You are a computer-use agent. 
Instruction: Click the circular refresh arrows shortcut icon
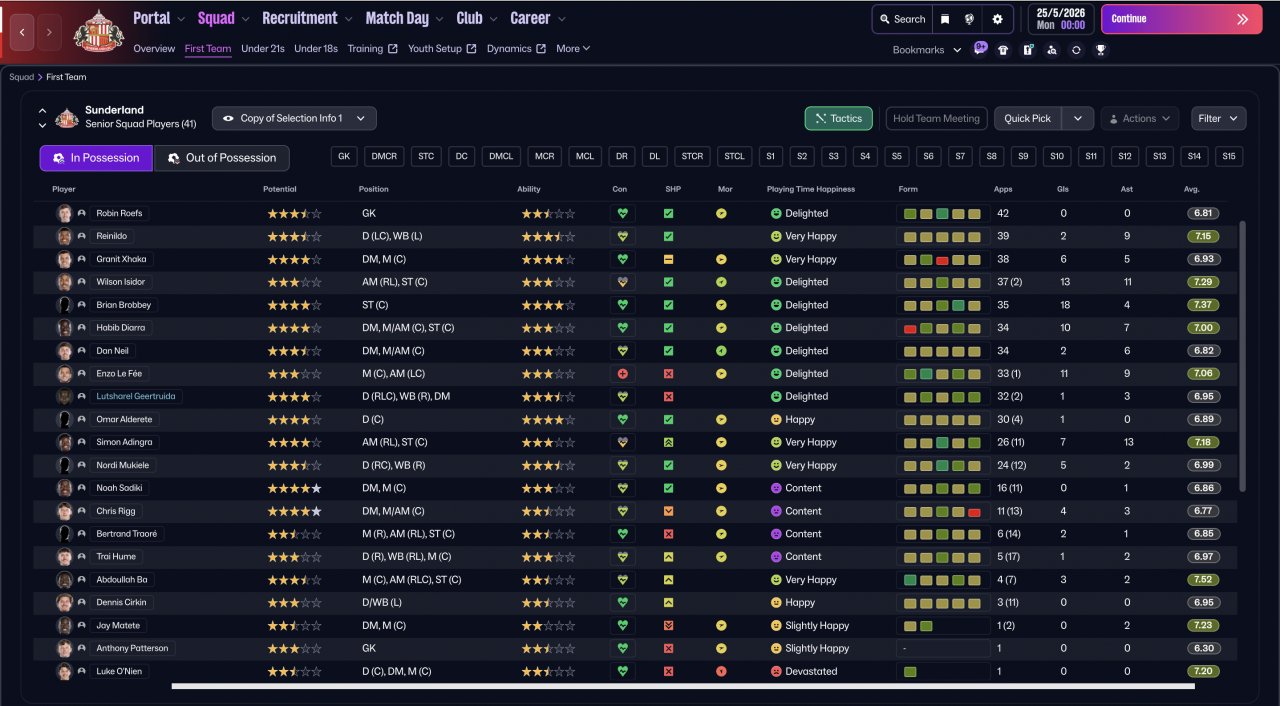tap(1076, 50)
